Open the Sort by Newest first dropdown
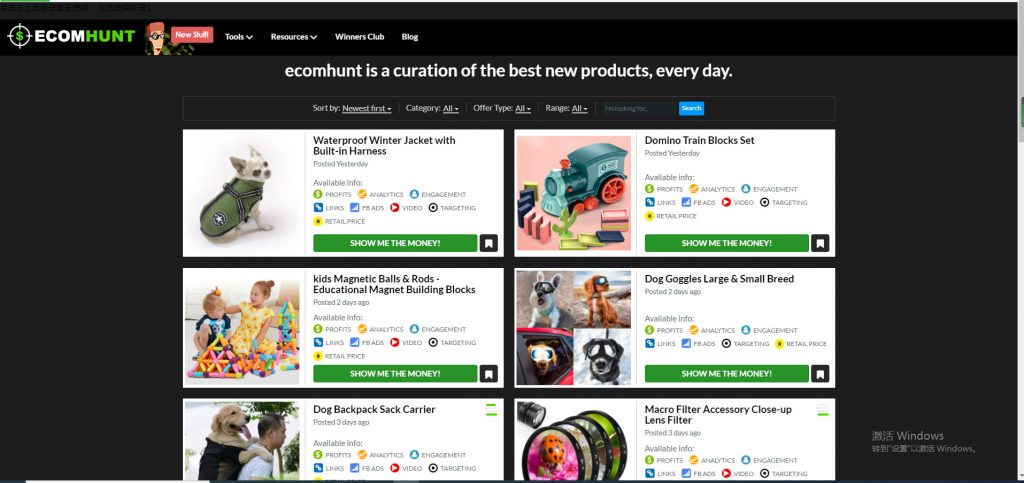This screenshot has width=1024, height=483. coord(366,108)
